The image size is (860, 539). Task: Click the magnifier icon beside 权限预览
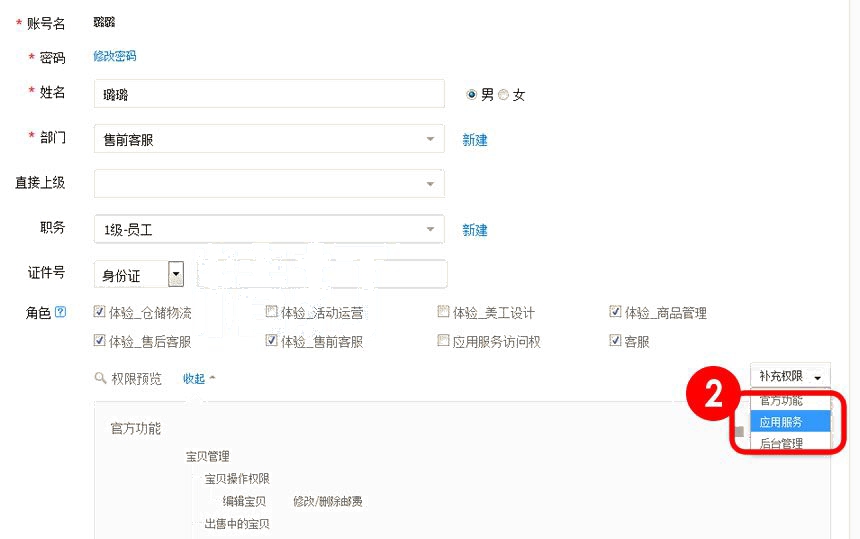point(100,378)
